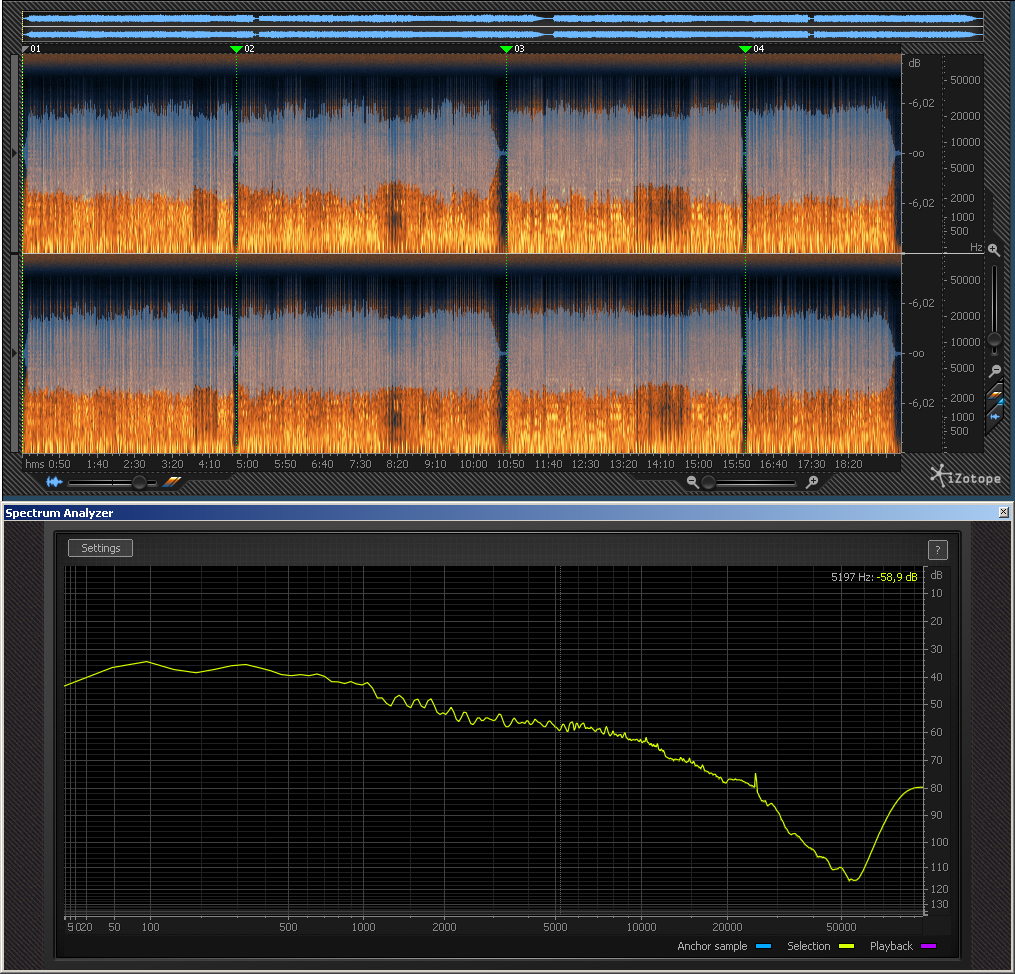Click marker 01 at the timeline start
The height and width of the screenshot is (974, 1015).
coord(27,49)
